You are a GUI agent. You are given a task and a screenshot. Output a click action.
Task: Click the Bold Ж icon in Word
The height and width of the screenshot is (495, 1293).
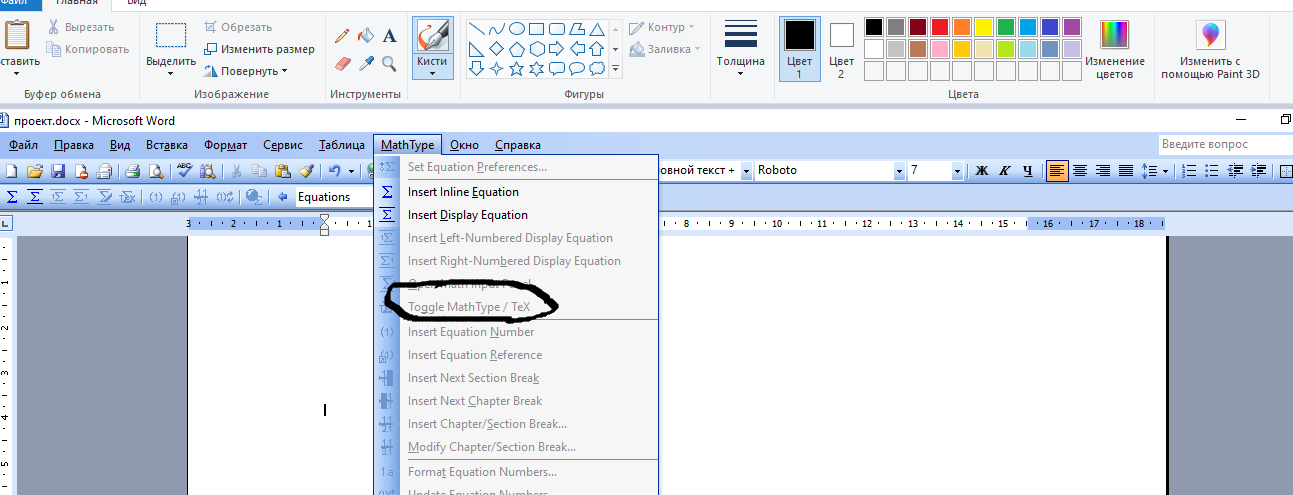[x=982, y=171]
